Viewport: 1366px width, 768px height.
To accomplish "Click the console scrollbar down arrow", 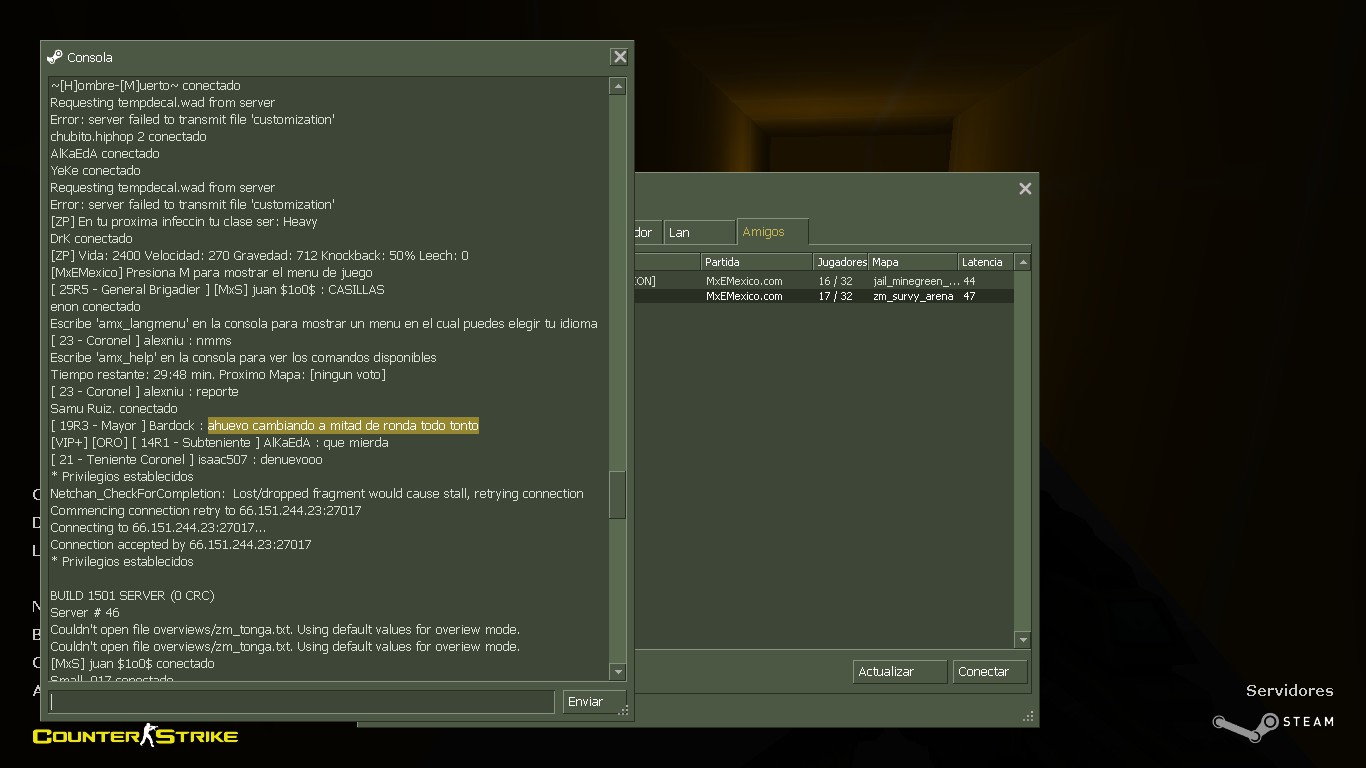I will (x=618, y=672).
